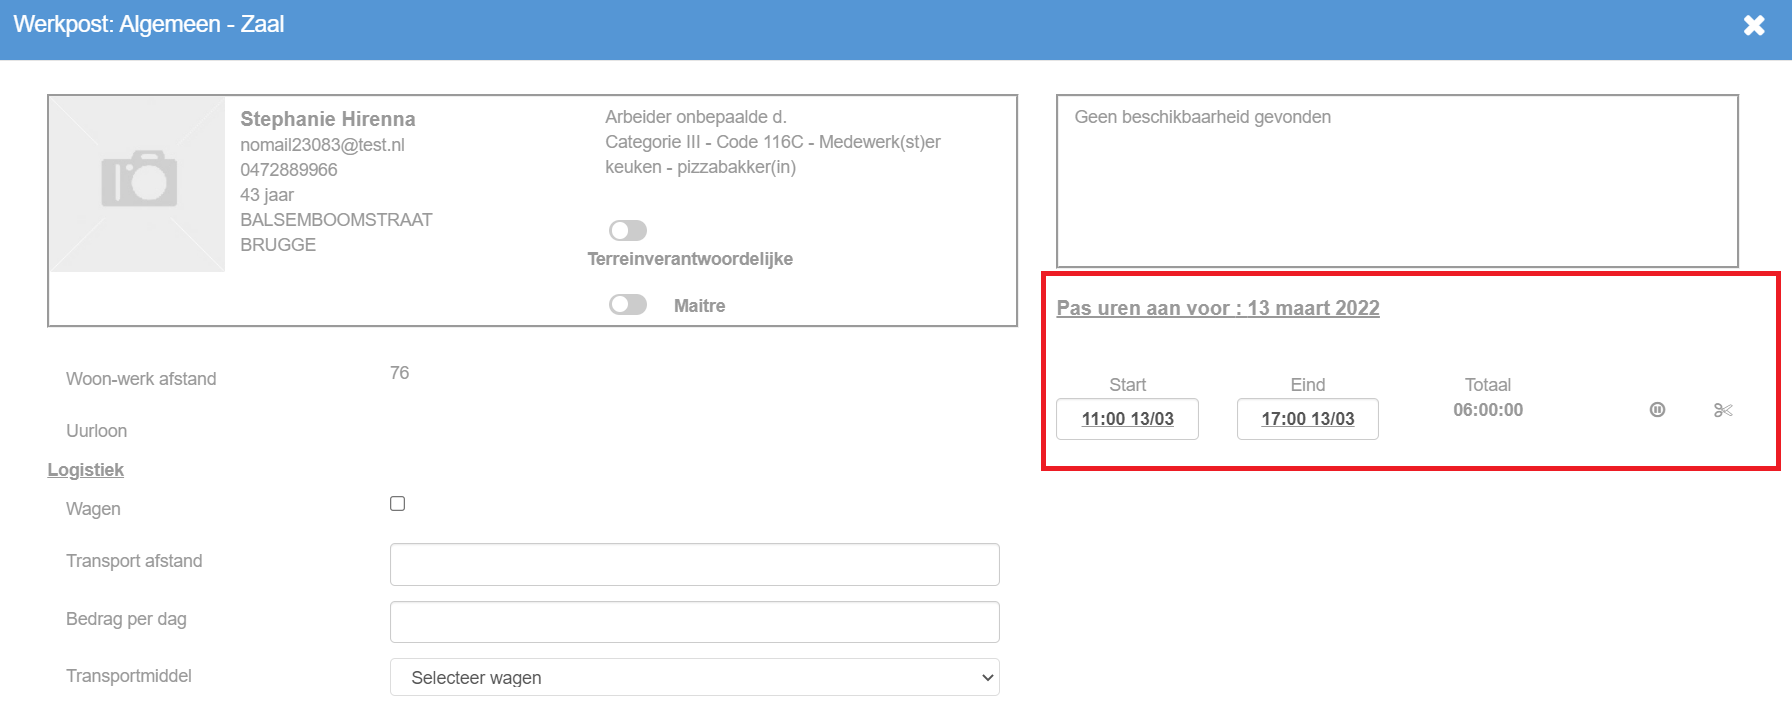This screenshot has height=705, width=1792.
Task: Click the Start time 11:00 13/03 field
Action: [x=1127, y=419]
